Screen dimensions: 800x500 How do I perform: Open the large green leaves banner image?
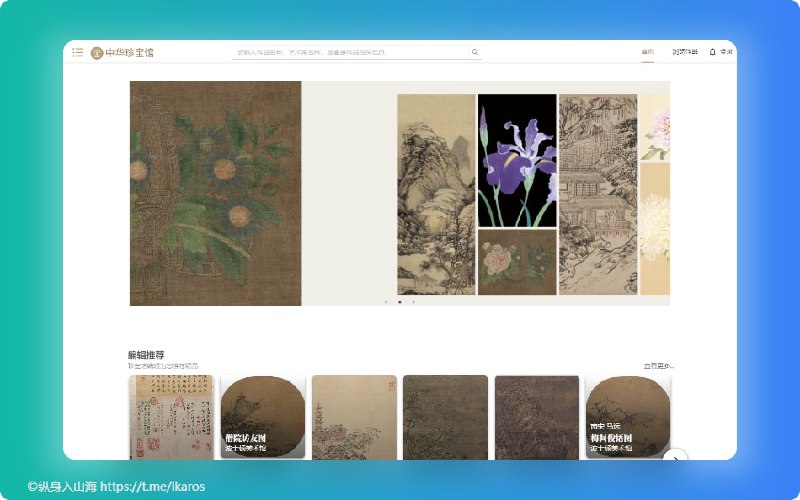[x=215, y=193]
